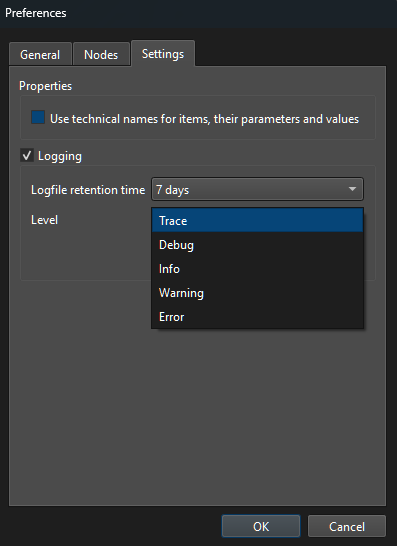Viewport: 397px width, 546px height.
Task: Switch to the General tab
Action: tap(40, 54)
